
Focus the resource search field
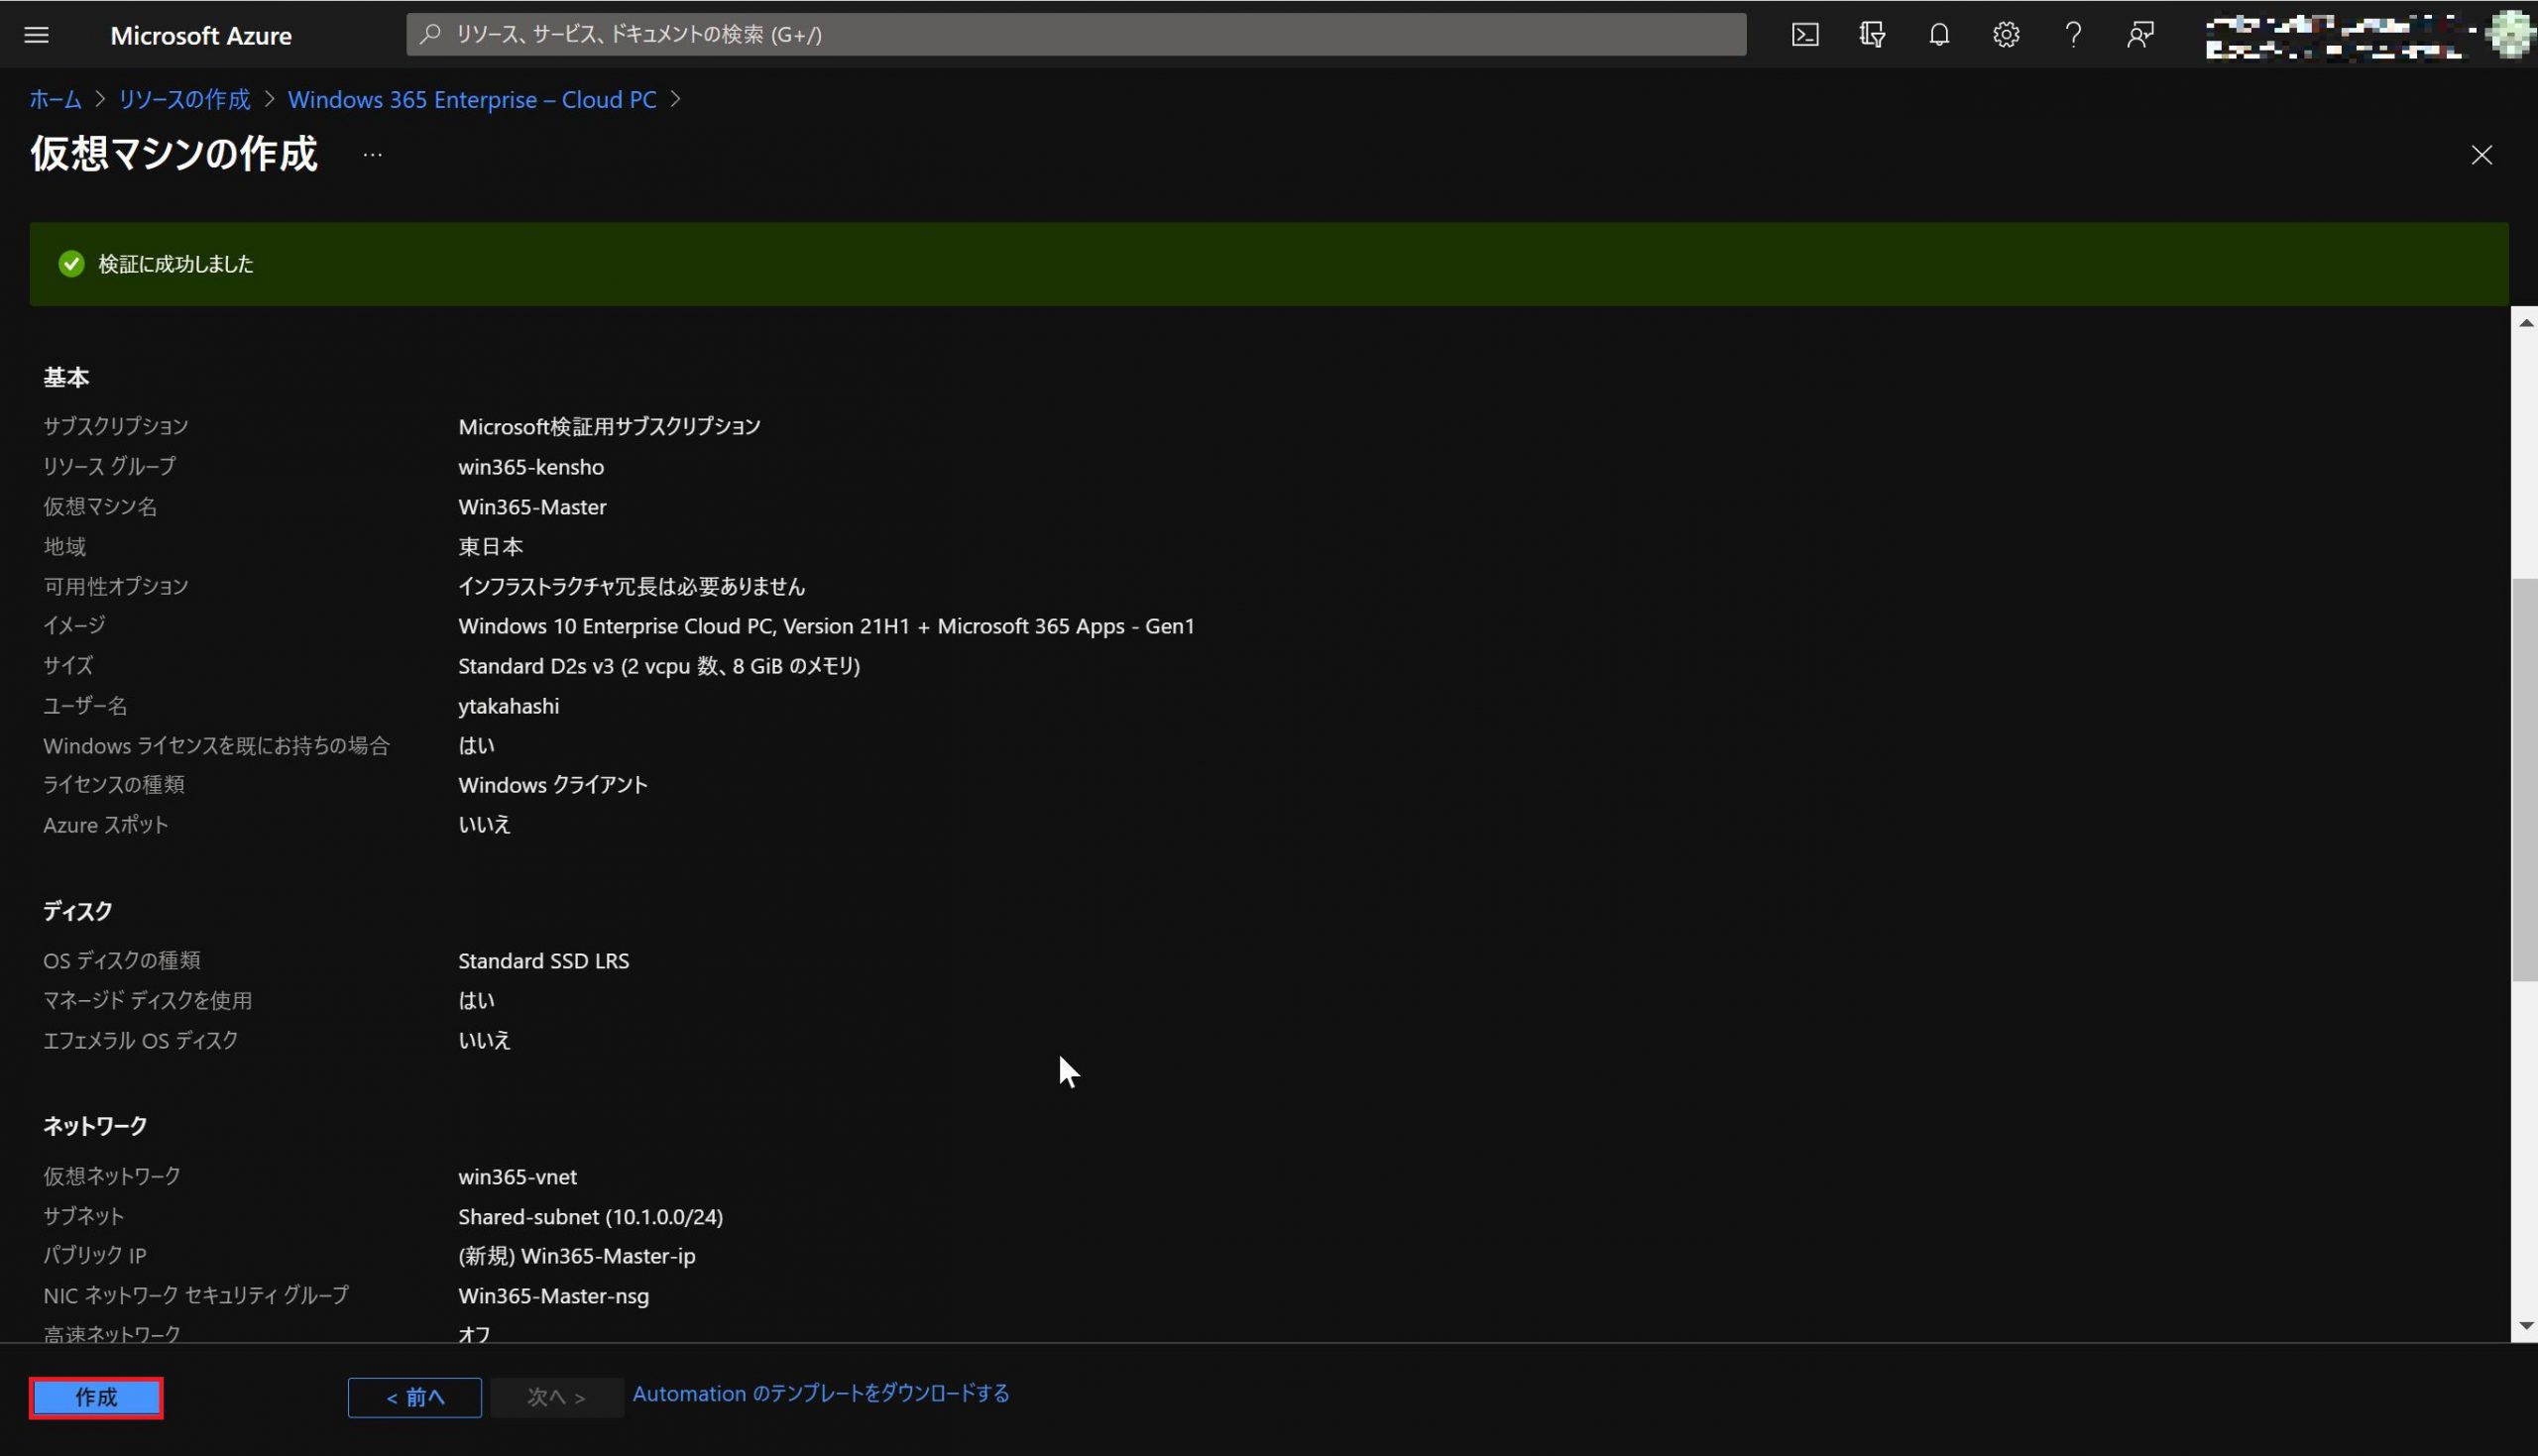click(1075, 35)
